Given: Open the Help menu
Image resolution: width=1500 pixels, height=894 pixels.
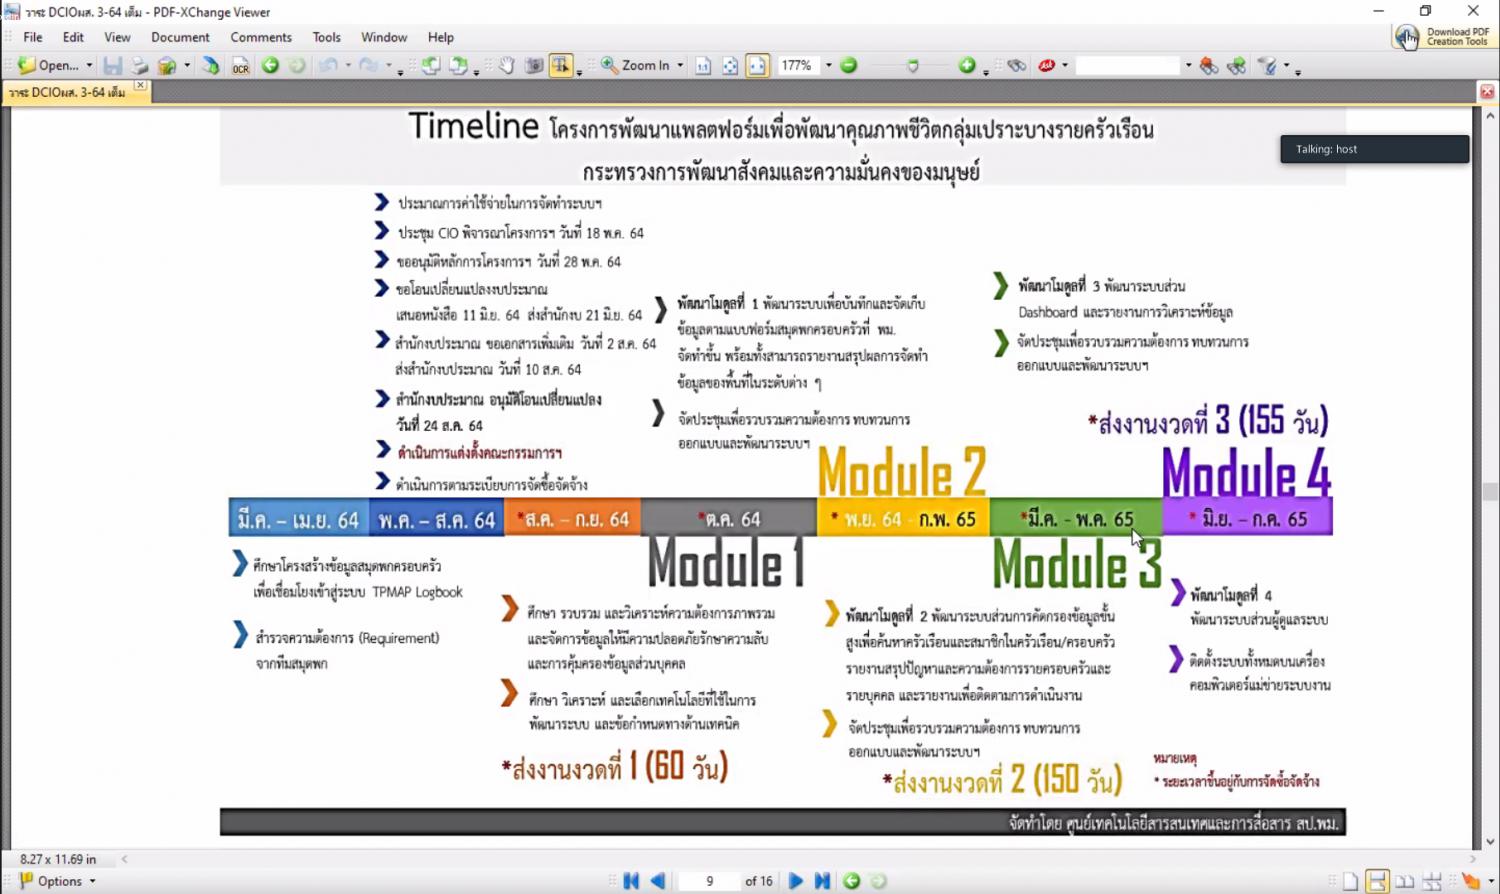Looking at the screenshot, I should click(441, 37).
